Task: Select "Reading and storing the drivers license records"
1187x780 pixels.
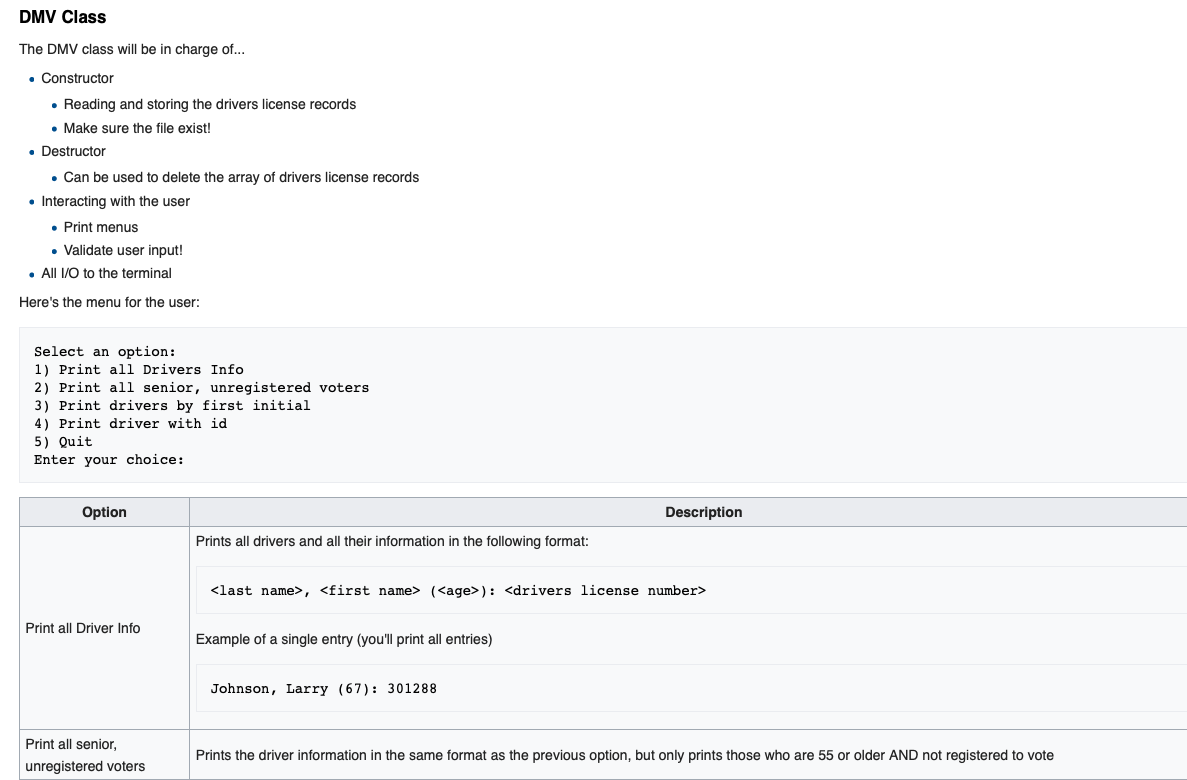Action: [210, 104]
